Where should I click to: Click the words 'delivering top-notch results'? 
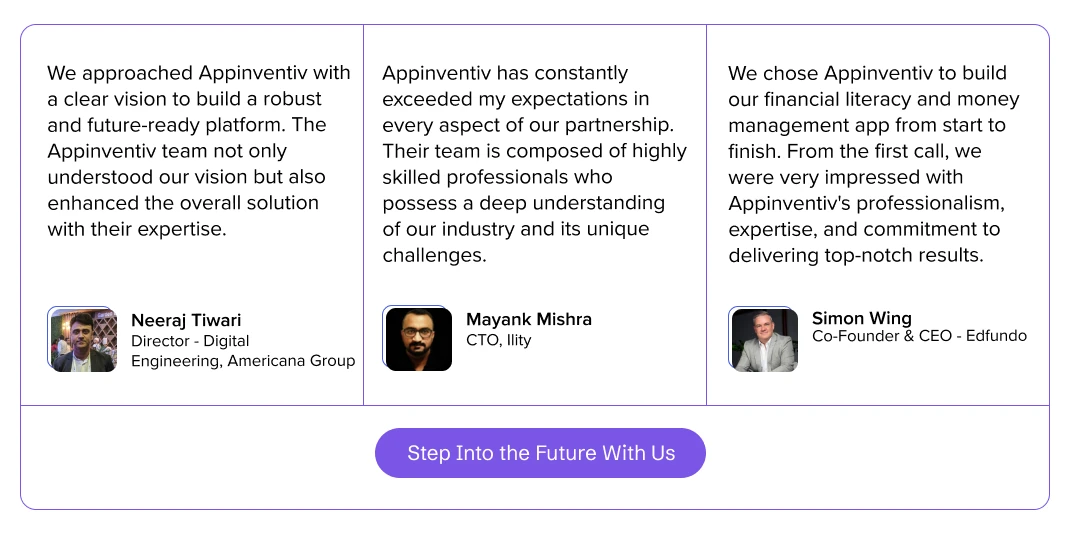854,255
